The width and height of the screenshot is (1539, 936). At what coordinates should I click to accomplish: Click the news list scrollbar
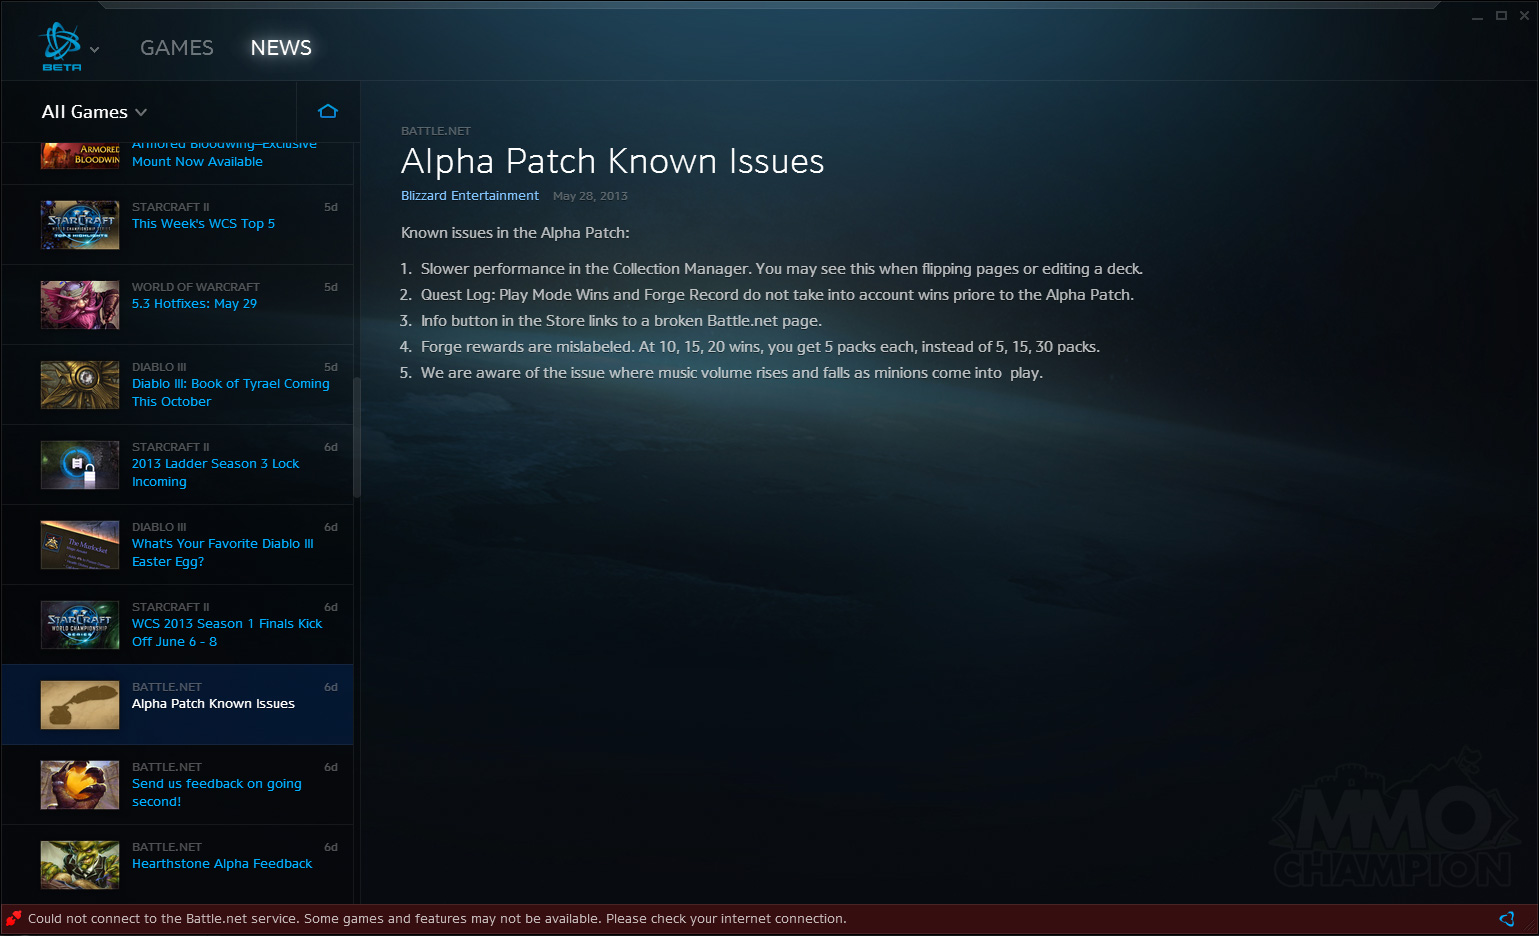[x=357, y=440]
